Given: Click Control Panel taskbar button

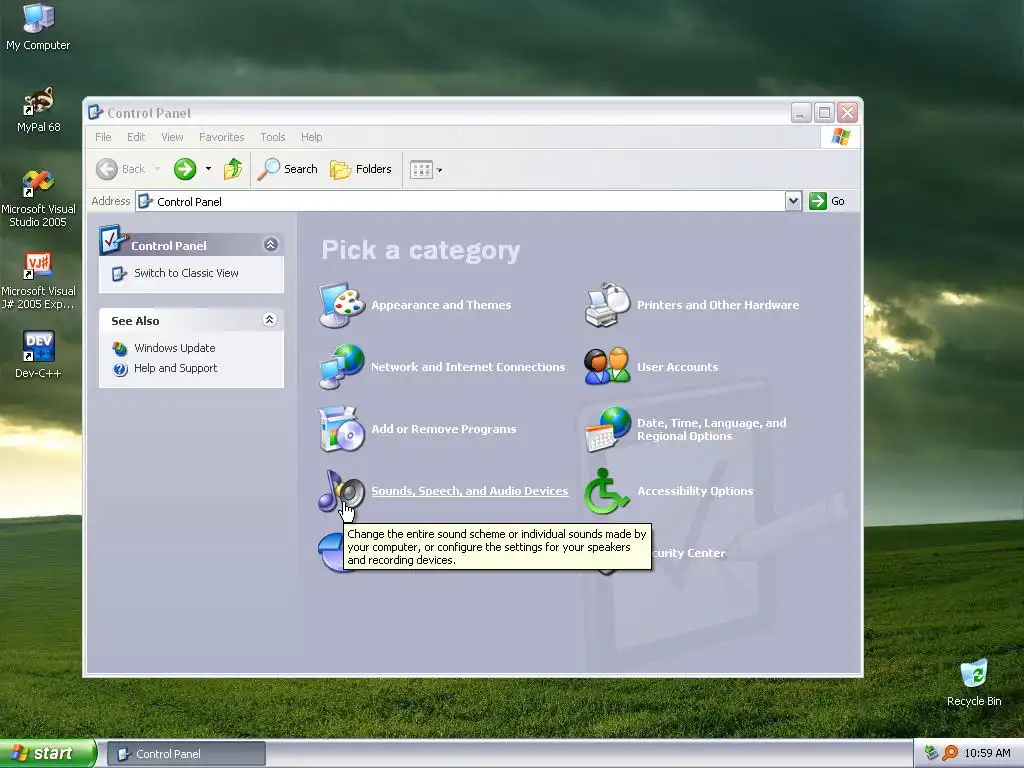Looking at the screenshot, I should click(186, 754).
